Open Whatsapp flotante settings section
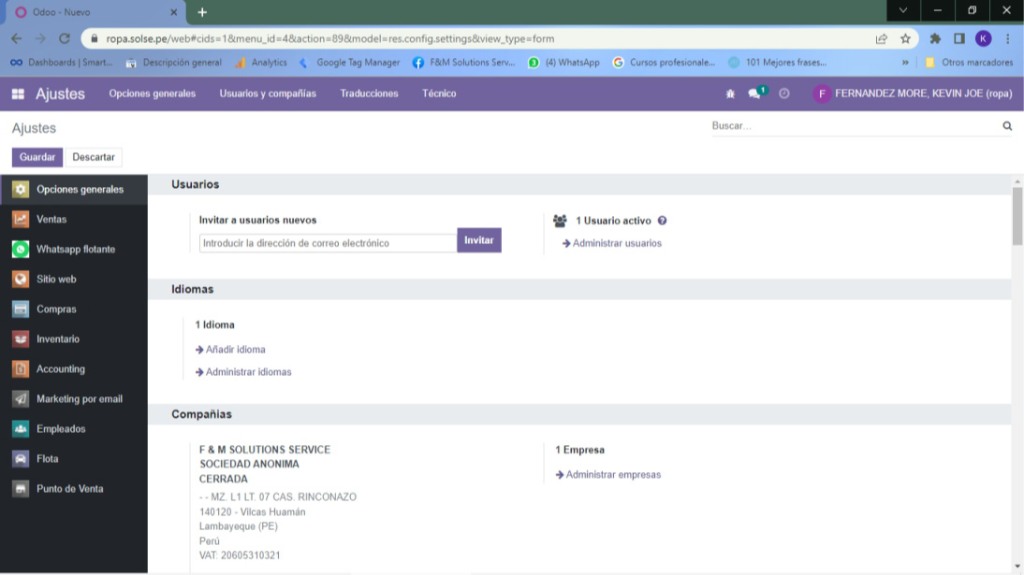Screen dimensions: 1024x575 [74, 249]
